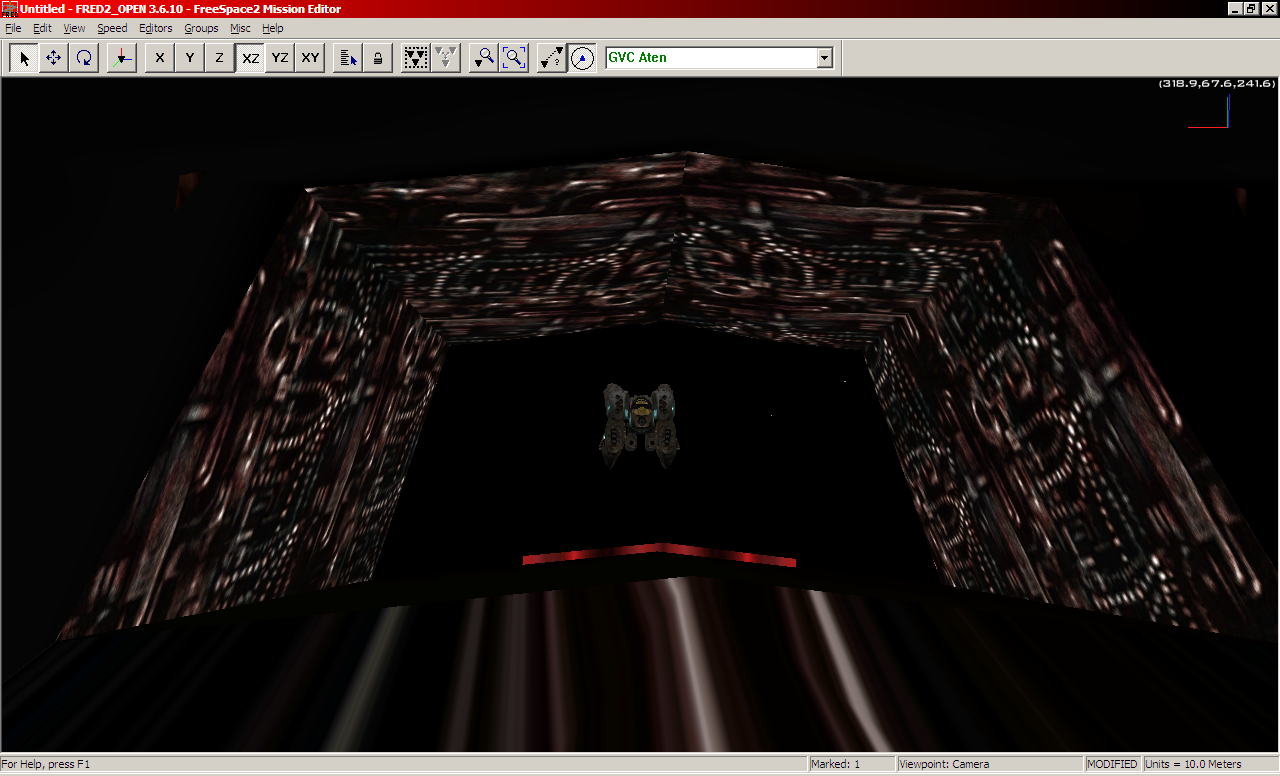Click the 'Viewpoint: Camera' status entry
This screenshot has width=1280, height=776.
click(990, 764)
